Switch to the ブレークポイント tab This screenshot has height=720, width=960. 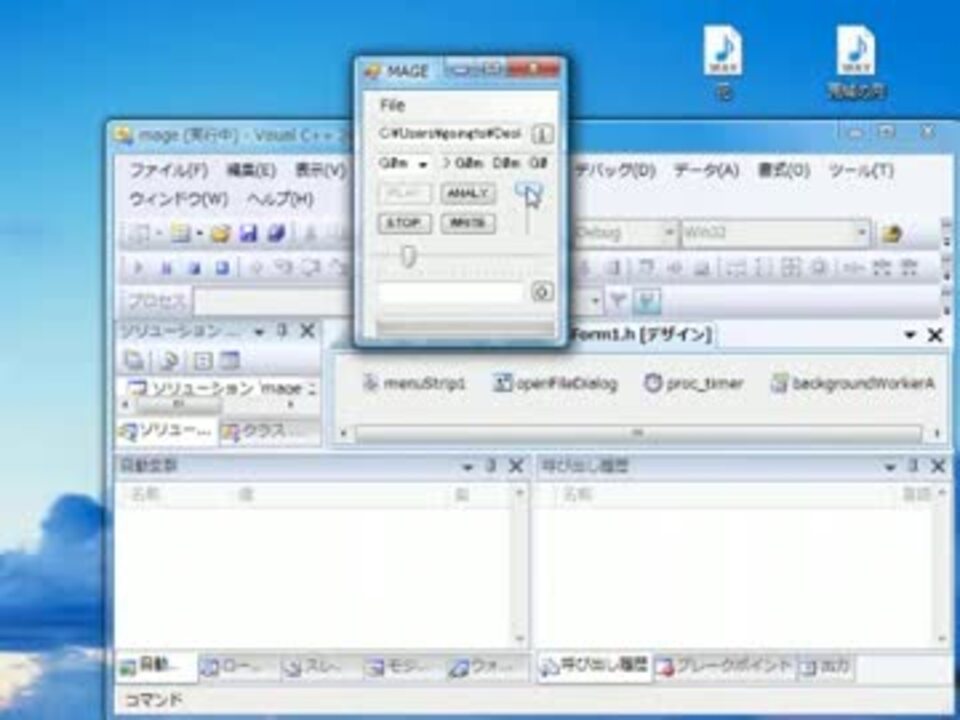(x=725, y=666)
